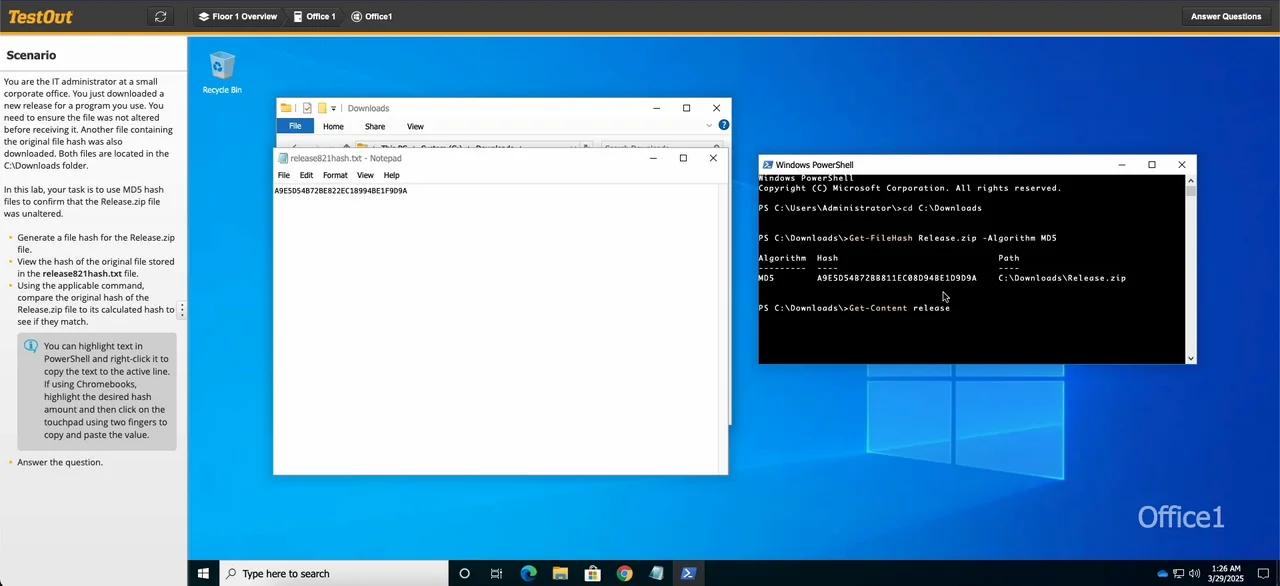Open the Recycle Bin on the desktop

pyautogui.click(x=221, y=66)
